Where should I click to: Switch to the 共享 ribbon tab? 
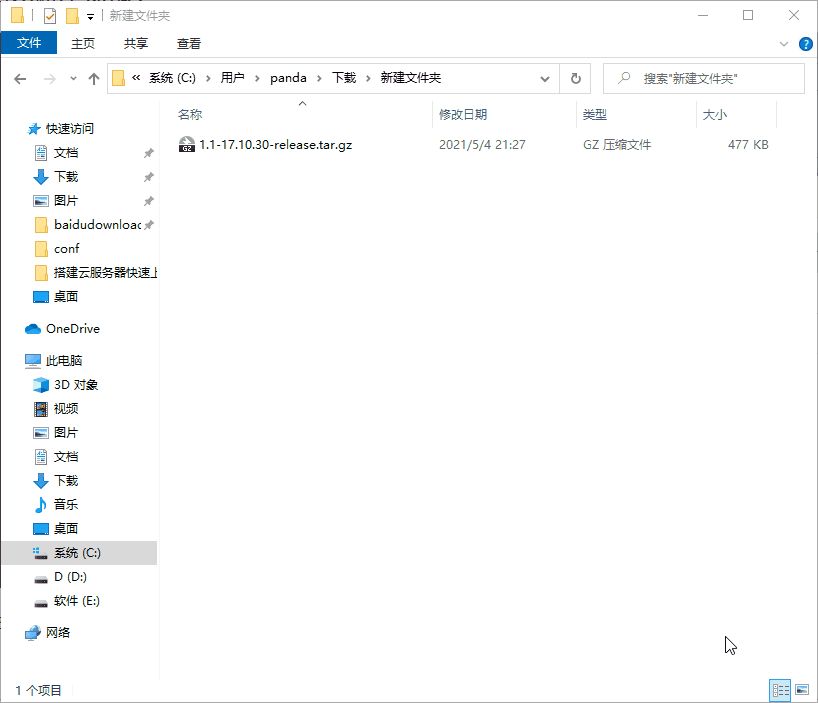(136, 43)
